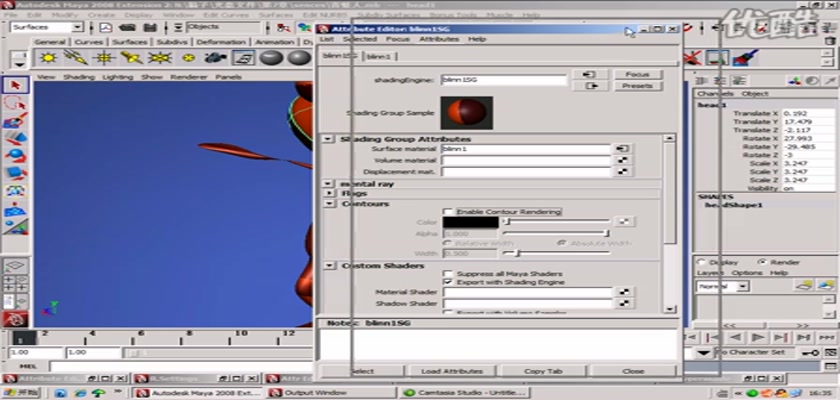The height and width of the screenshot is (400, 840).
Task: Select the Rotate tool in toolbox
Action: pyautogui.click(x=16, y=155)
